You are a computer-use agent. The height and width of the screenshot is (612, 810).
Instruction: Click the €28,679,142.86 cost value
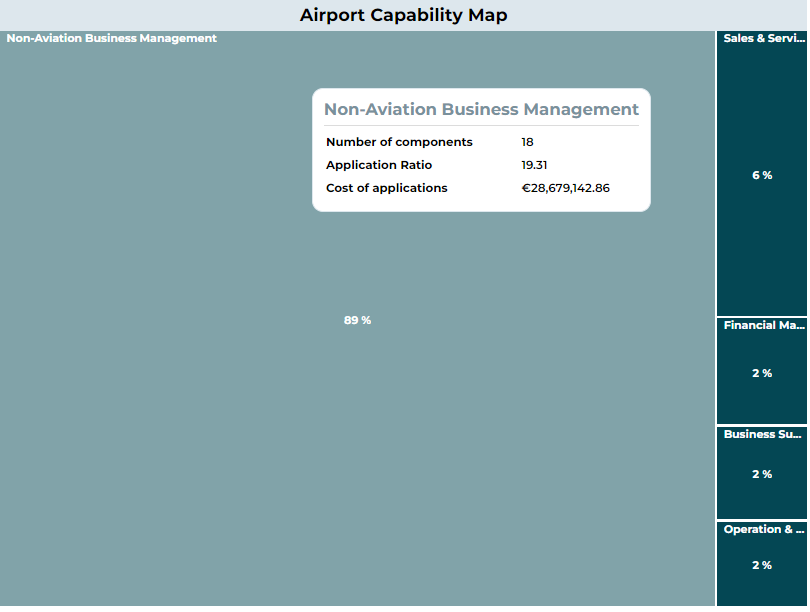tap(565, 188)
